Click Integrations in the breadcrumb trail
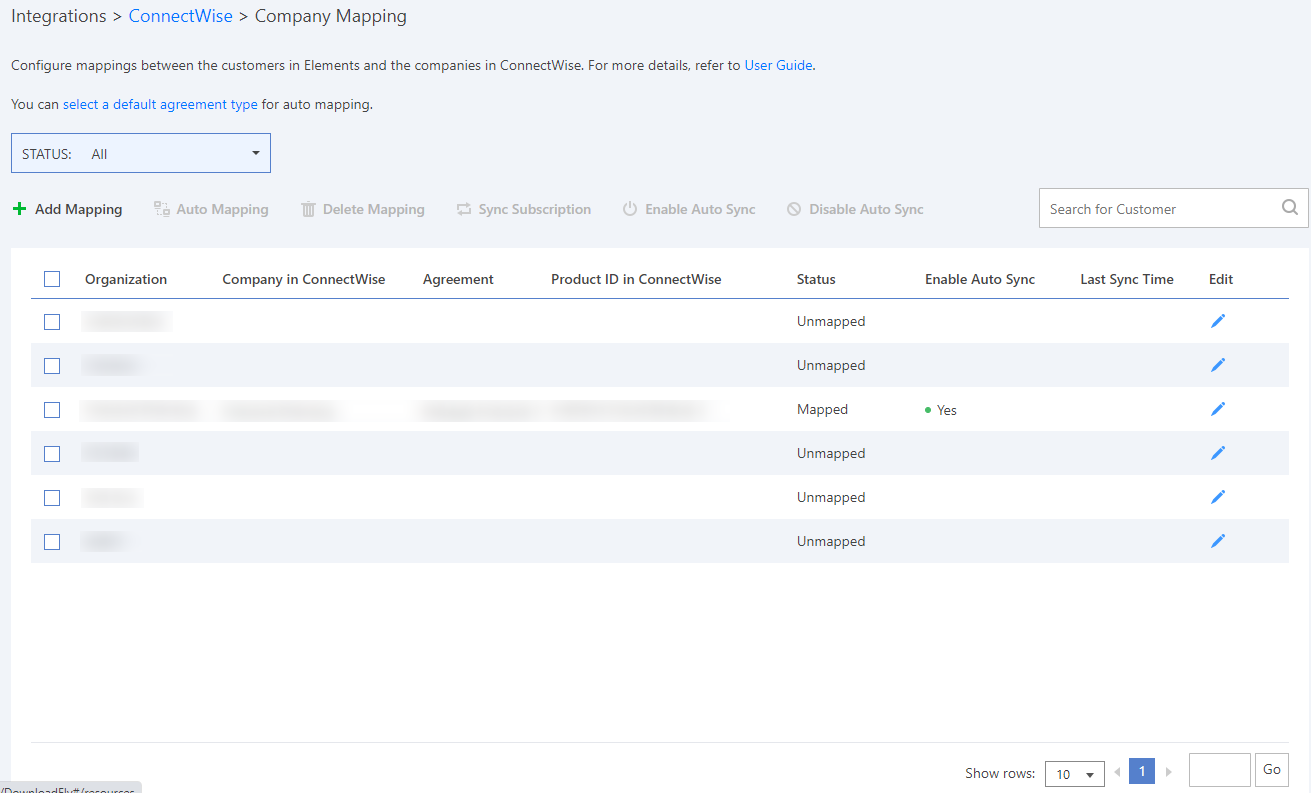The height and width of the screenshot is (793, 1311). tap(58, 16)
